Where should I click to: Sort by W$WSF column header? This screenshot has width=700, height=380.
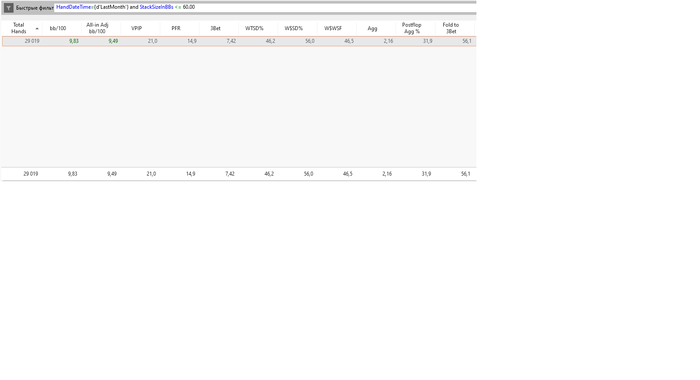[x=333, y=28]
